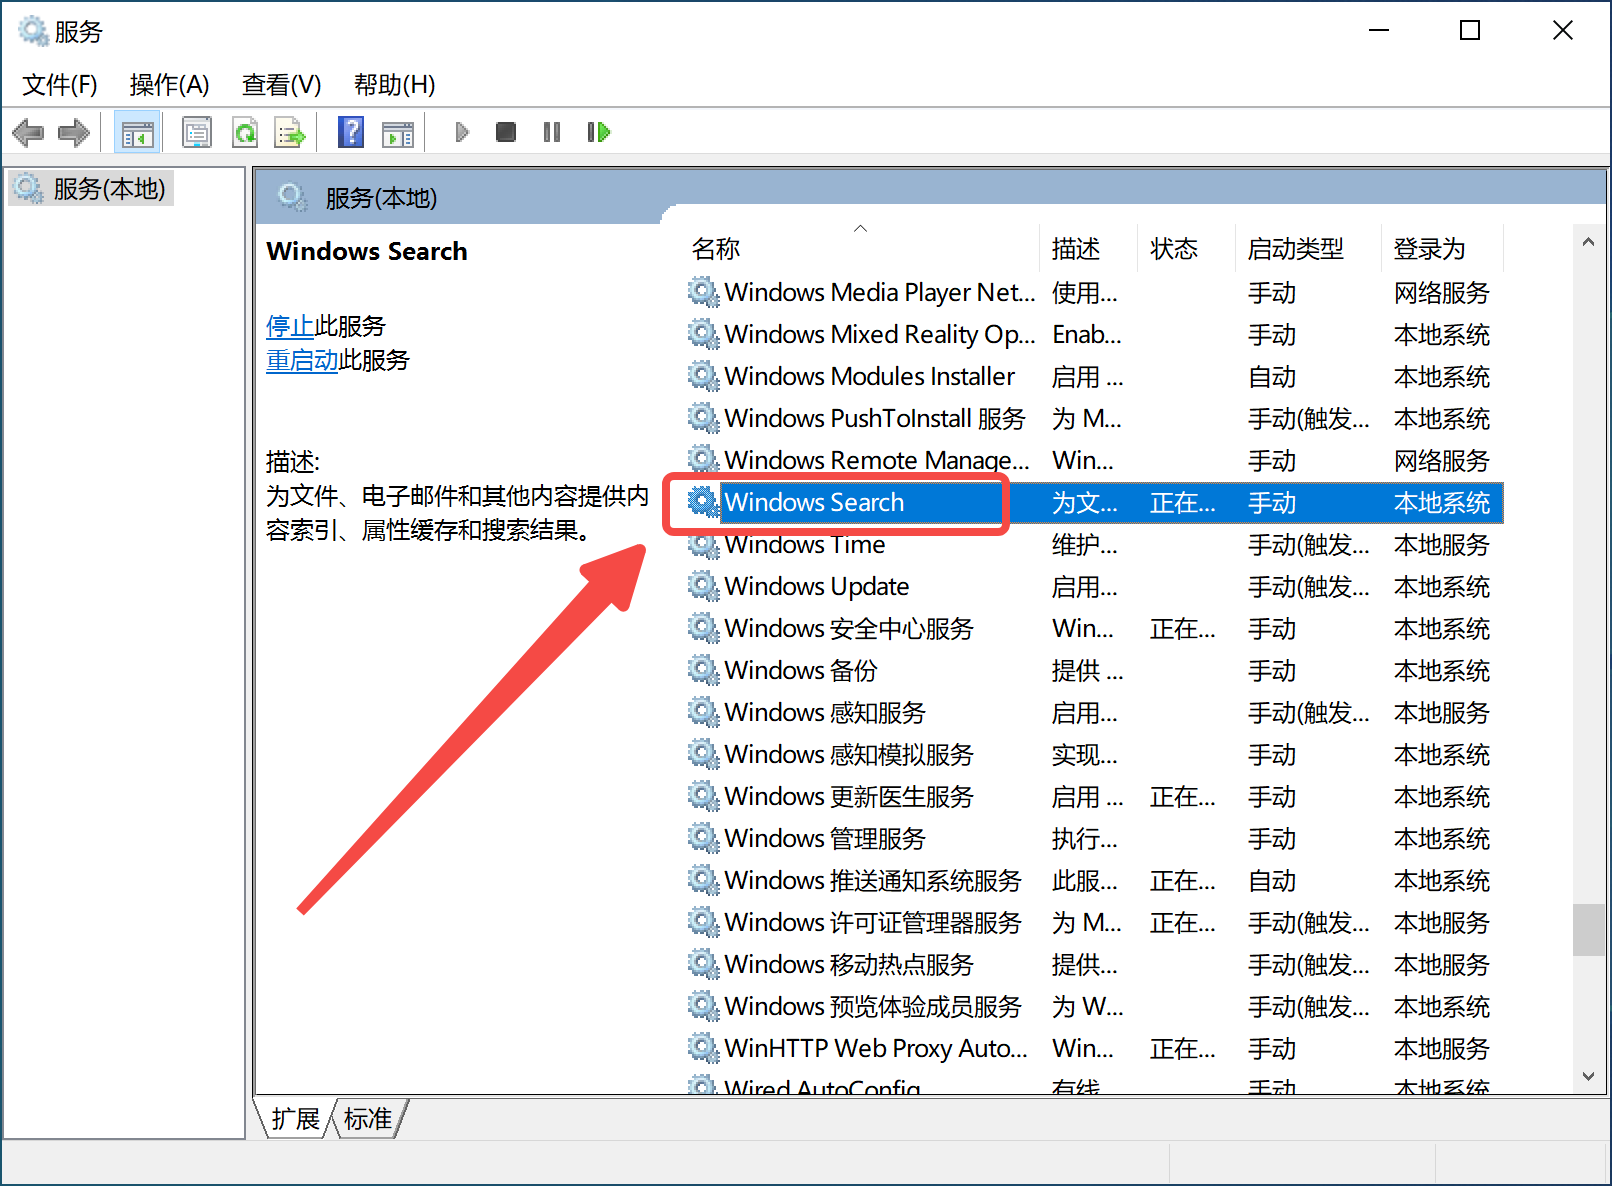Toggle the console tree visibility icon
The image size is (1612, 1186).
click(x=136, y=131)
